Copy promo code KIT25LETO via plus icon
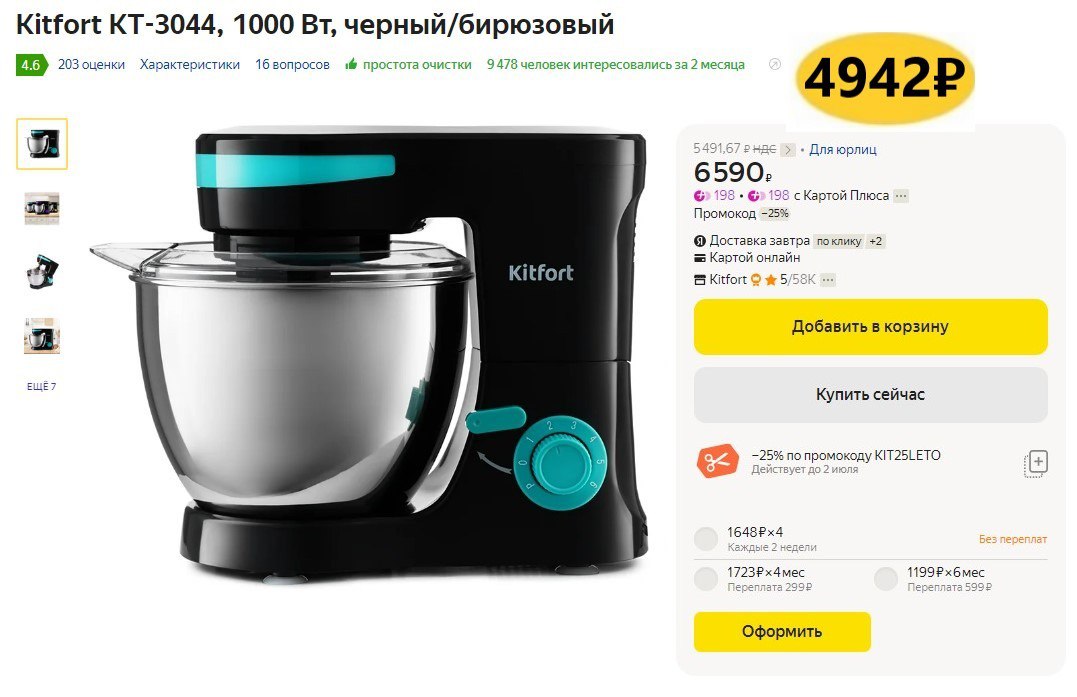This screenshot has width=1077, height=697. click(1036, 464)
